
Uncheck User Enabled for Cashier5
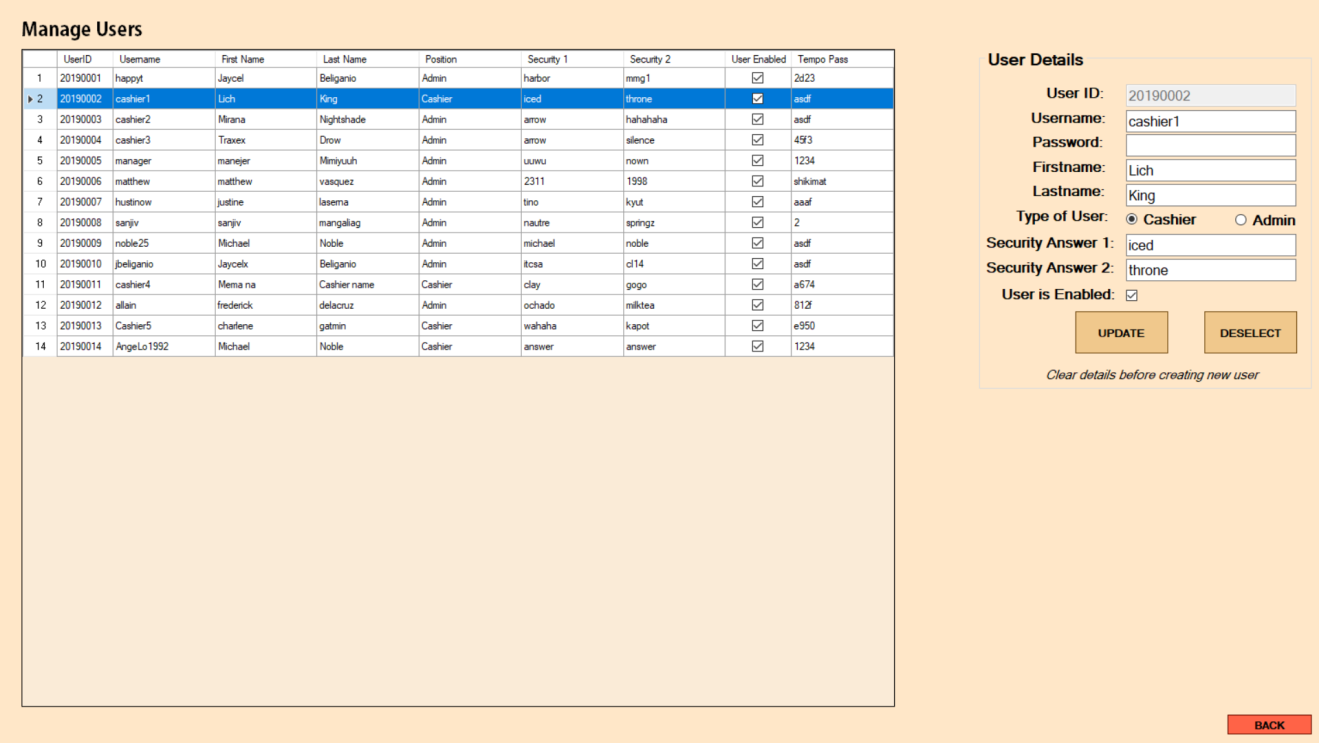pyautogui.click(x=757, y=325)
